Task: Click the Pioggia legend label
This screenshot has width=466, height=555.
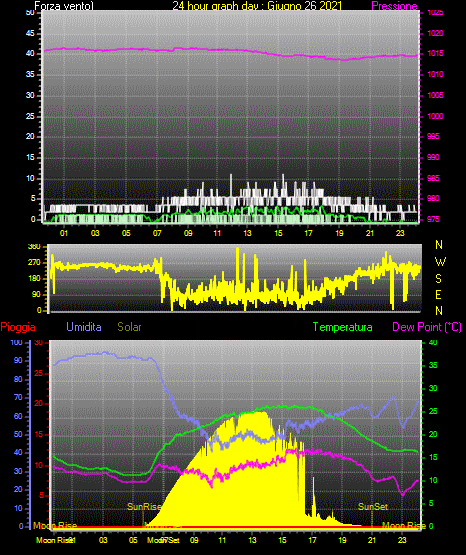Action: (x=18, y=327)
